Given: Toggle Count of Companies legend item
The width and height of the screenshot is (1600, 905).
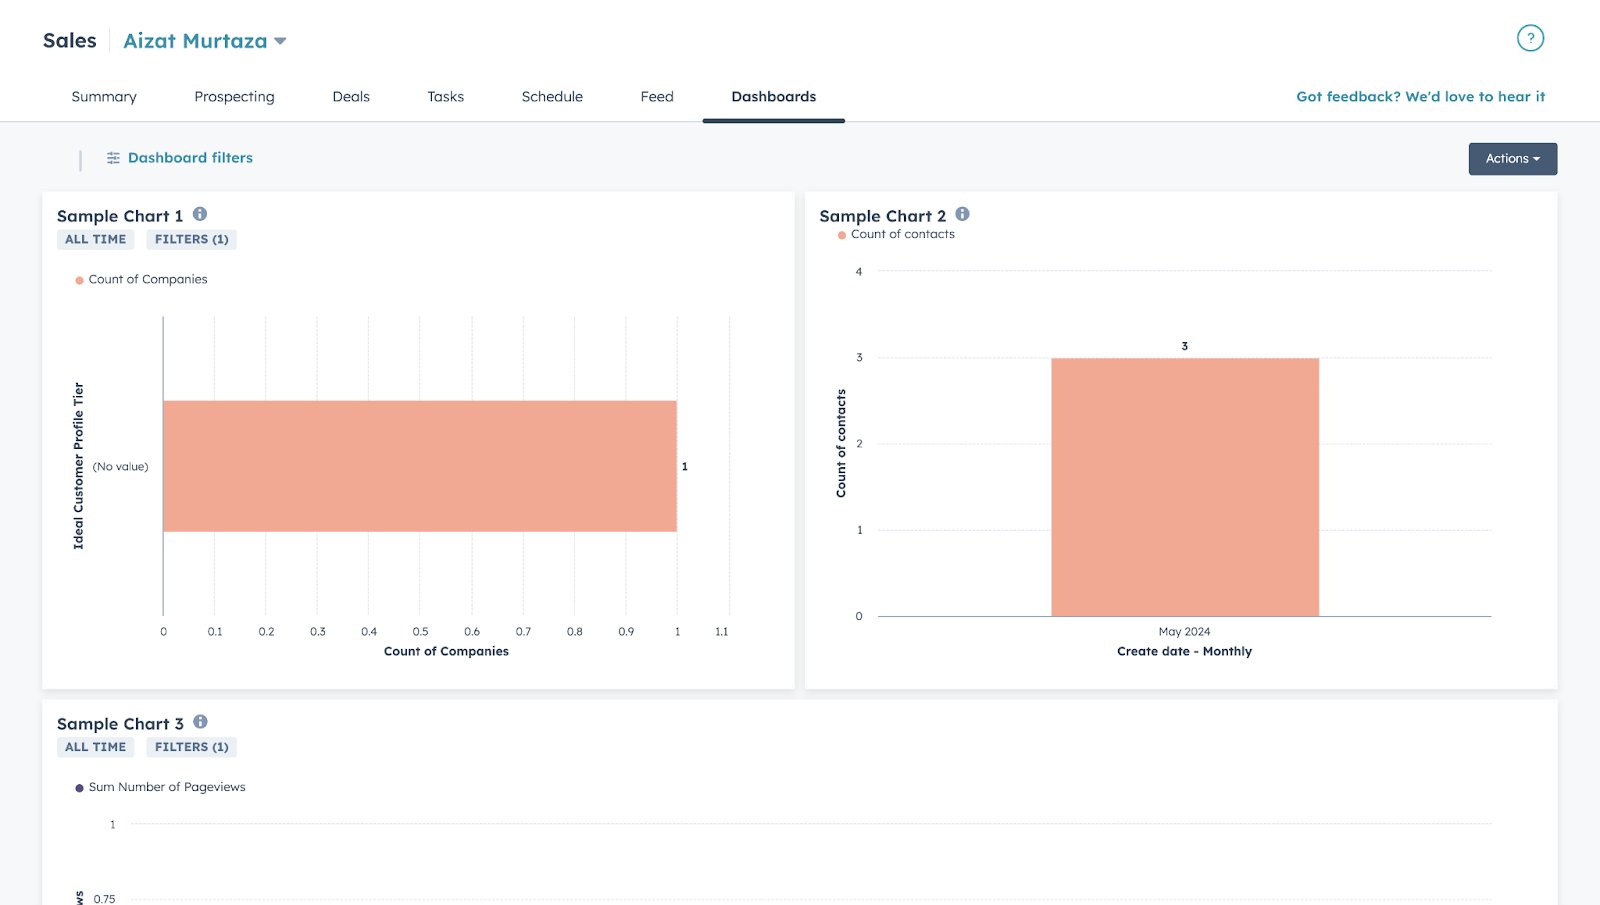Looking at the screenshot, I should coord(141,280).
